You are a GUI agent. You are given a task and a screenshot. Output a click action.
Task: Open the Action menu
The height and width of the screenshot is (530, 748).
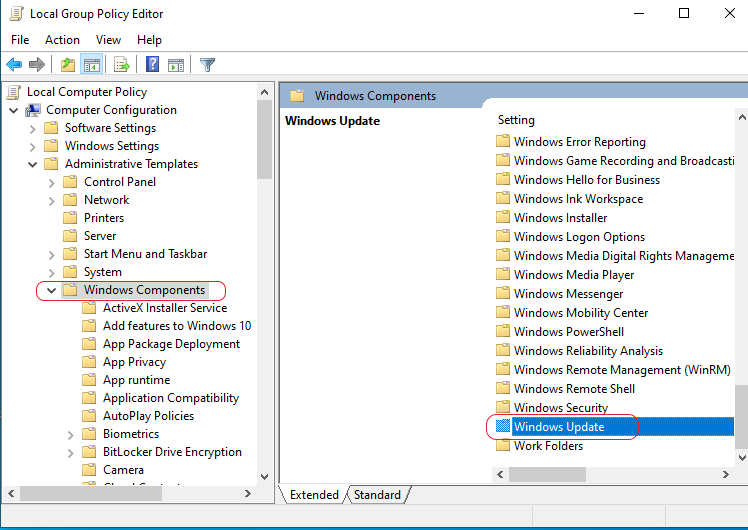[x=62, y=40]
